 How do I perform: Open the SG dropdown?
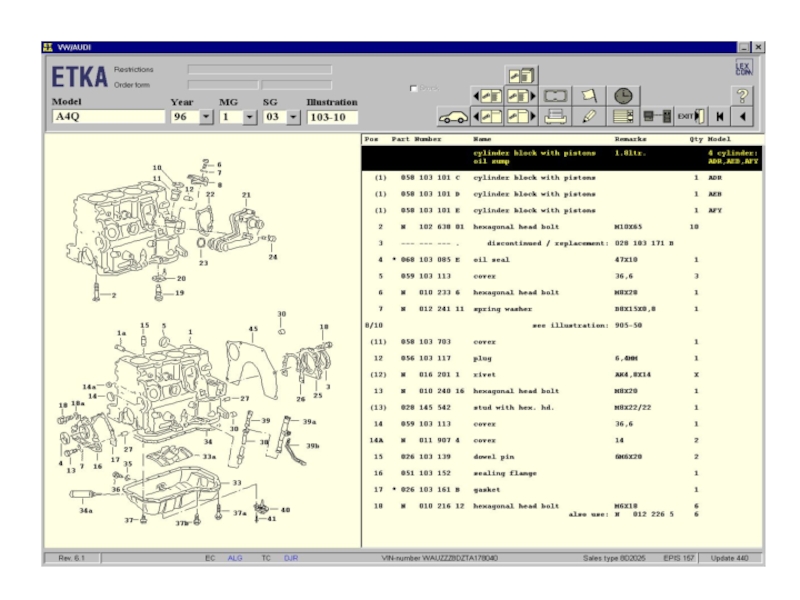click(293, 117)
